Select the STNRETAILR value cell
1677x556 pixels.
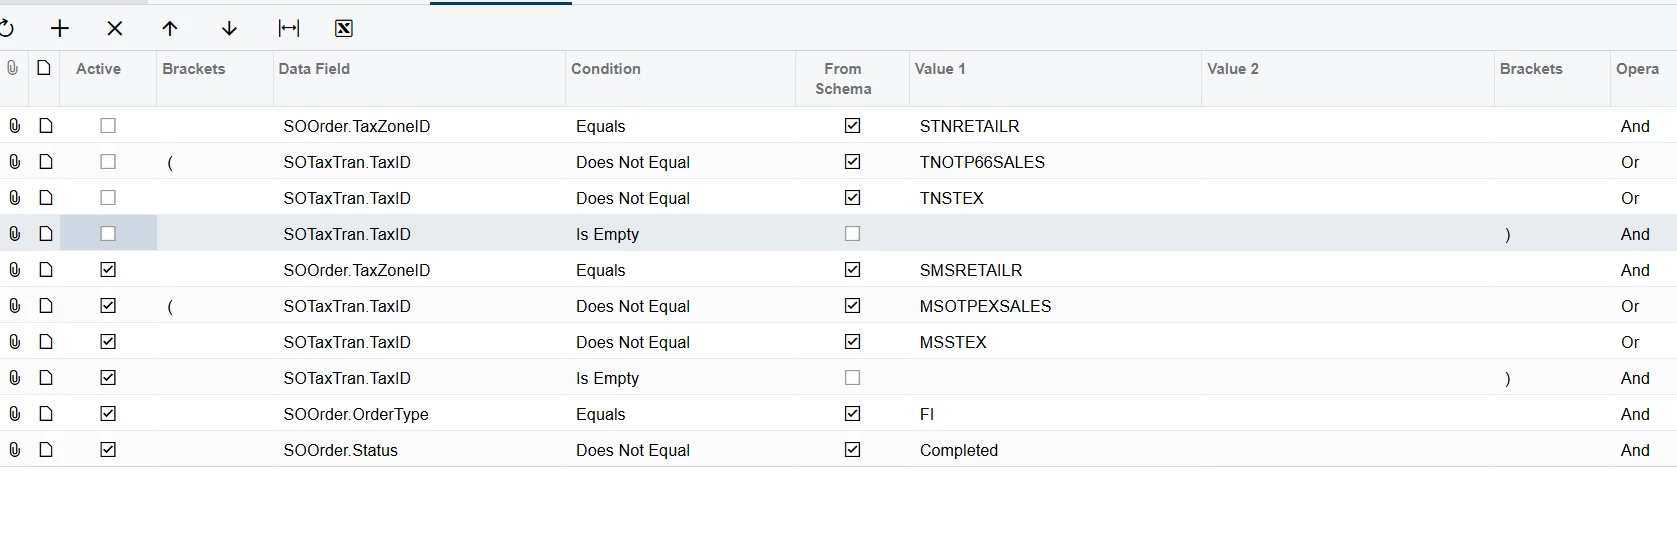[x=1055, y=126]
